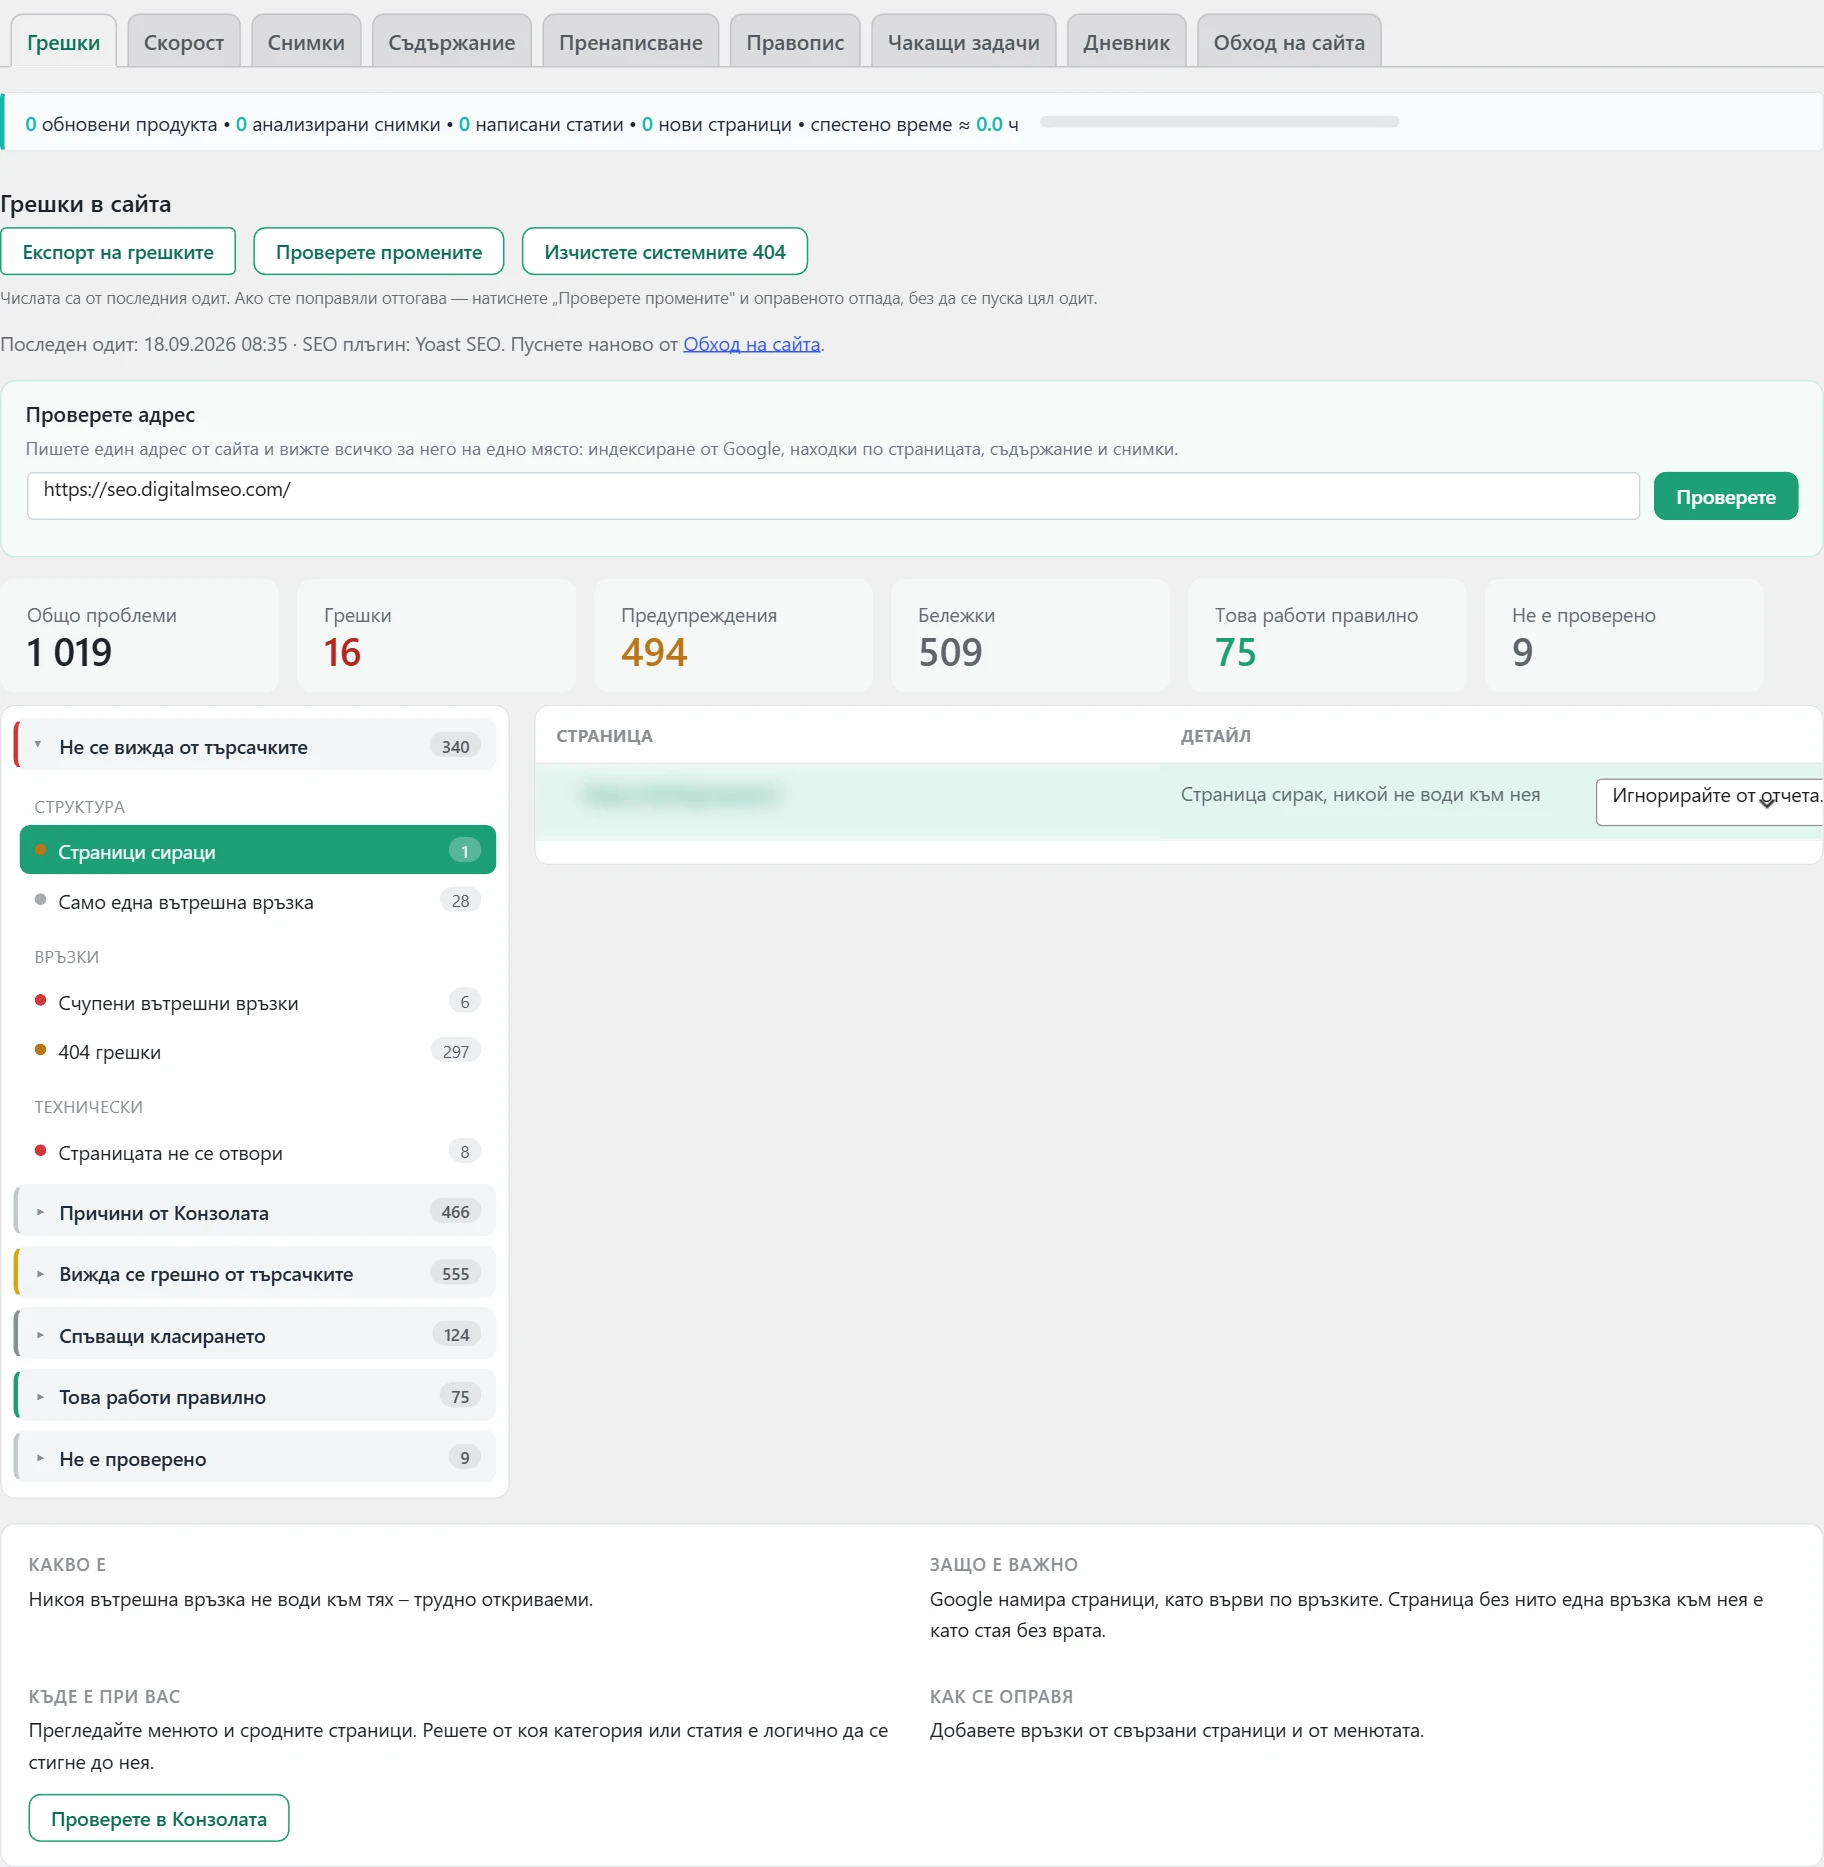Click the Общо проблеми 1 019 card
The height and width of the screenshot is (1867, 1824).
point(140,636)
